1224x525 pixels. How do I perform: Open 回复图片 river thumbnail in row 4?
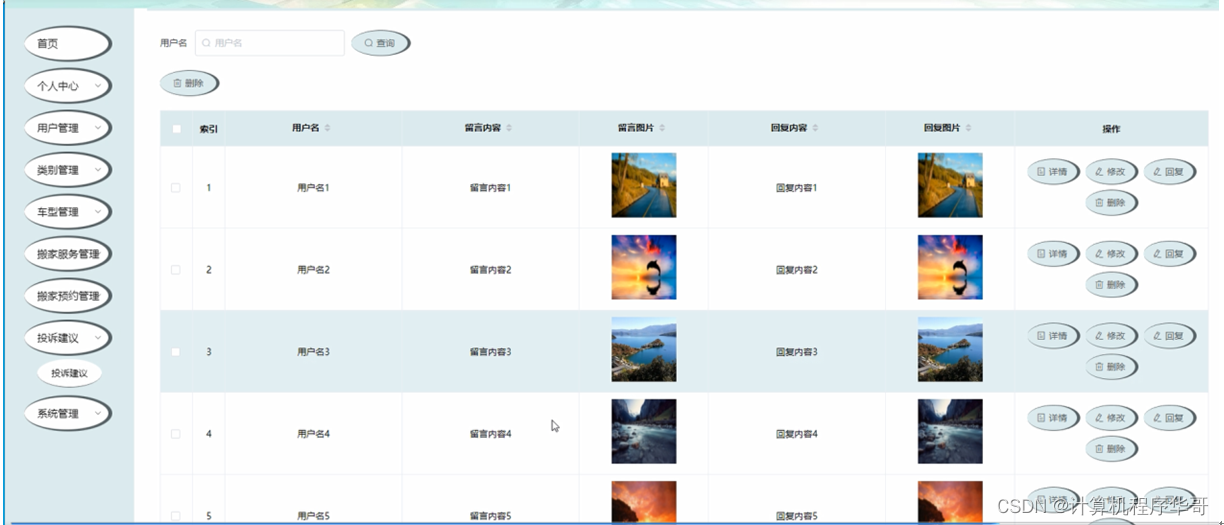[950, 431]
